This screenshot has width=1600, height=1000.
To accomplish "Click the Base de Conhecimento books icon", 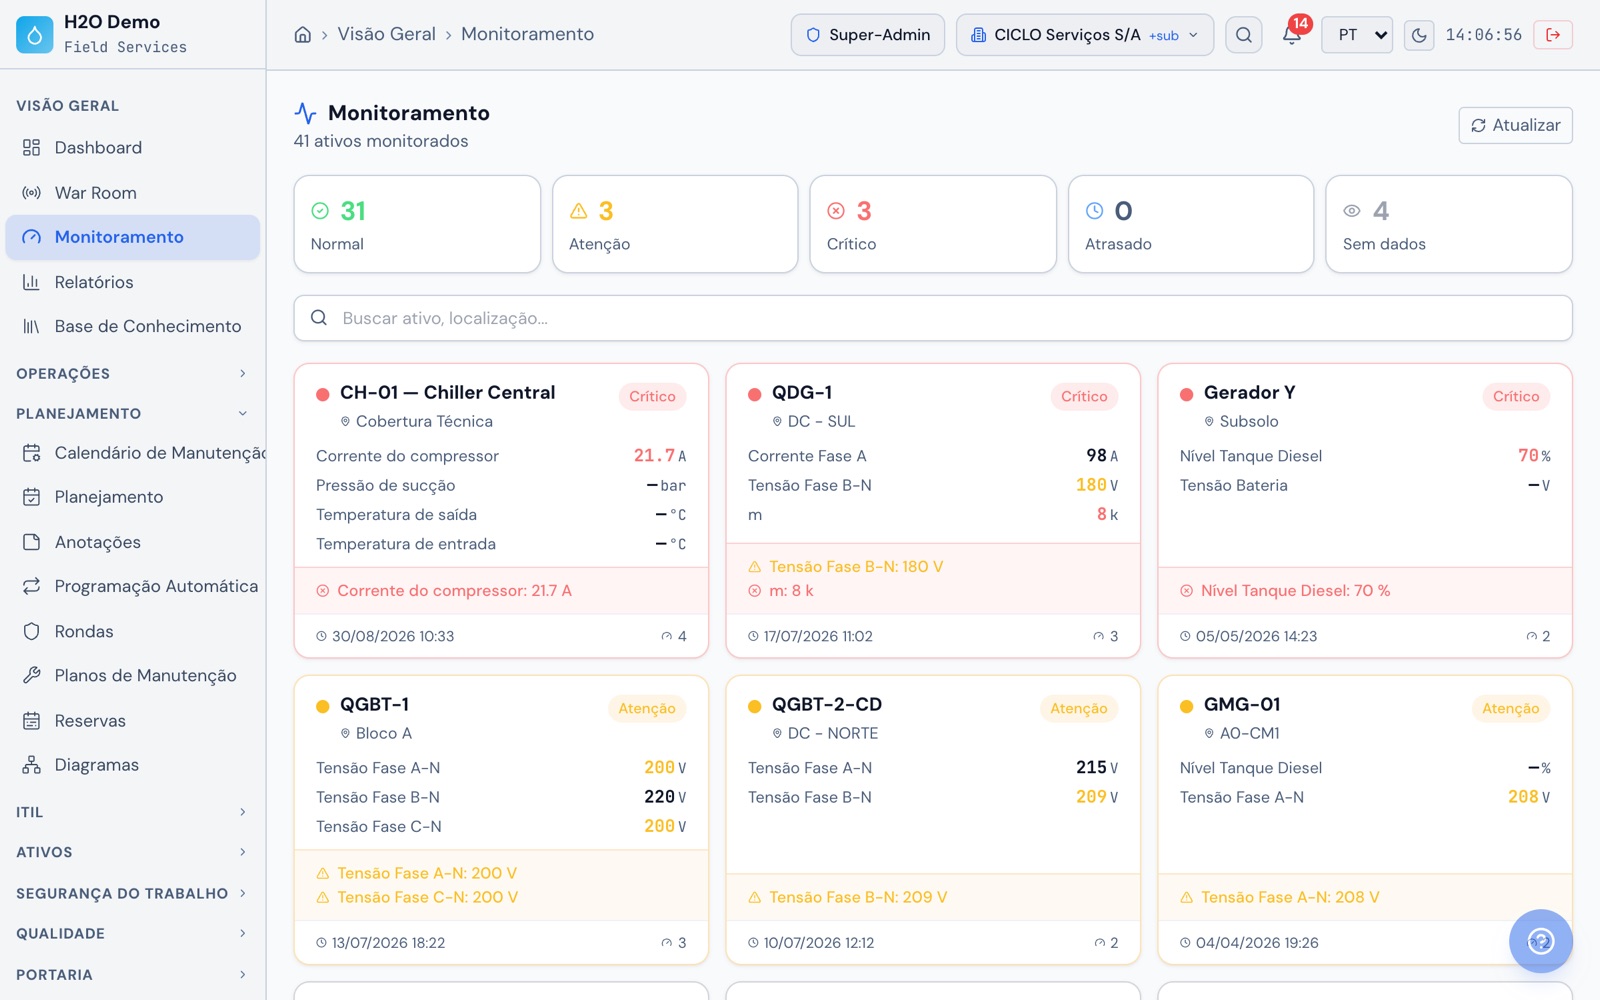I will coord(32,326).
